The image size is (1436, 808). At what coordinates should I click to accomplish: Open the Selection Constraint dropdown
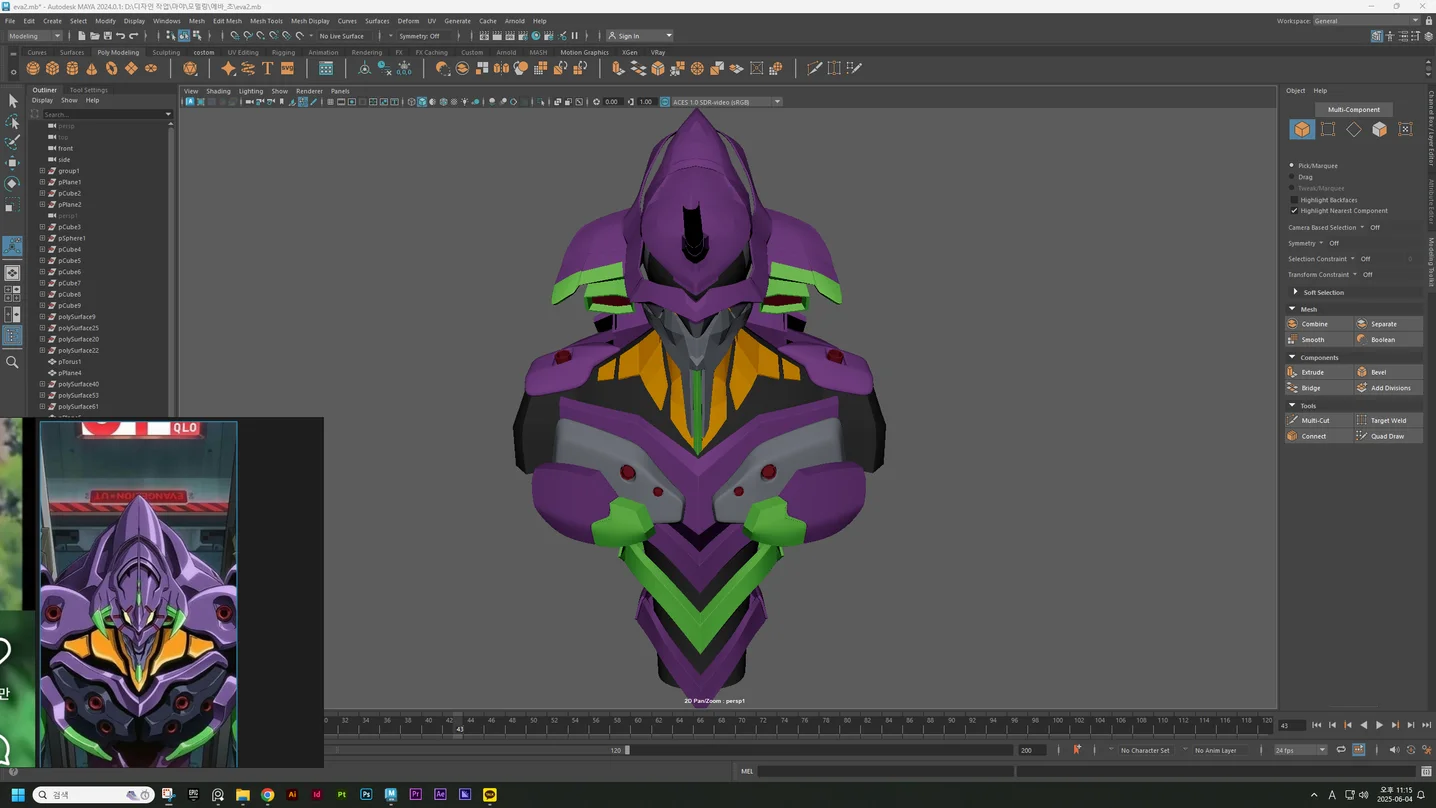[x=1353, y=259]
